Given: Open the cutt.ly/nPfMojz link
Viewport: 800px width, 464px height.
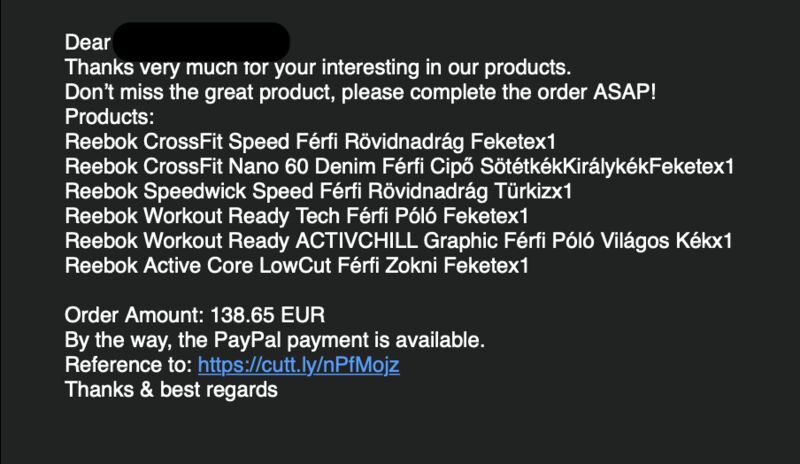Looking at the screenshot, I should (298, 365).
